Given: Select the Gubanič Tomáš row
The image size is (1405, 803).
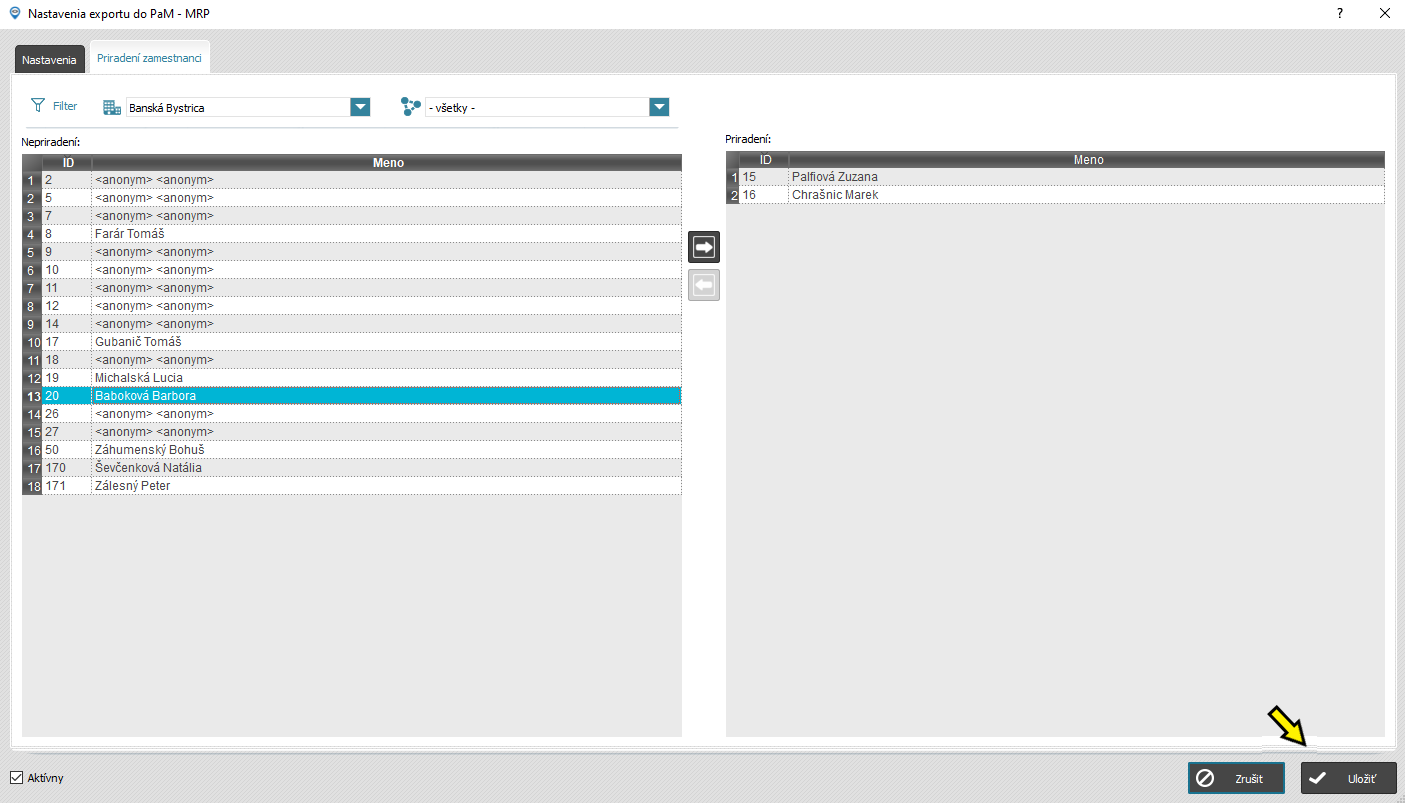Looking at the screenshot, I should coord(352,342).
